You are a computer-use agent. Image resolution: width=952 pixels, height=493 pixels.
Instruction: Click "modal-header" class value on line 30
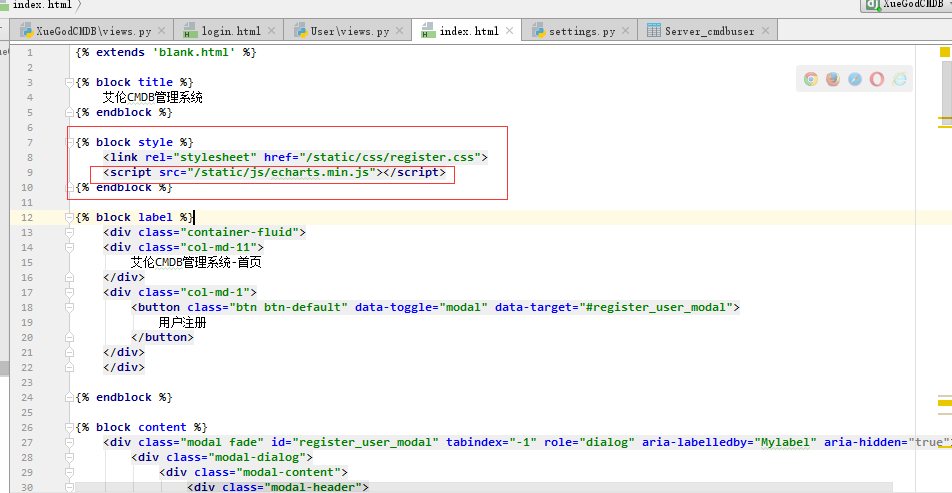point(313,488)
